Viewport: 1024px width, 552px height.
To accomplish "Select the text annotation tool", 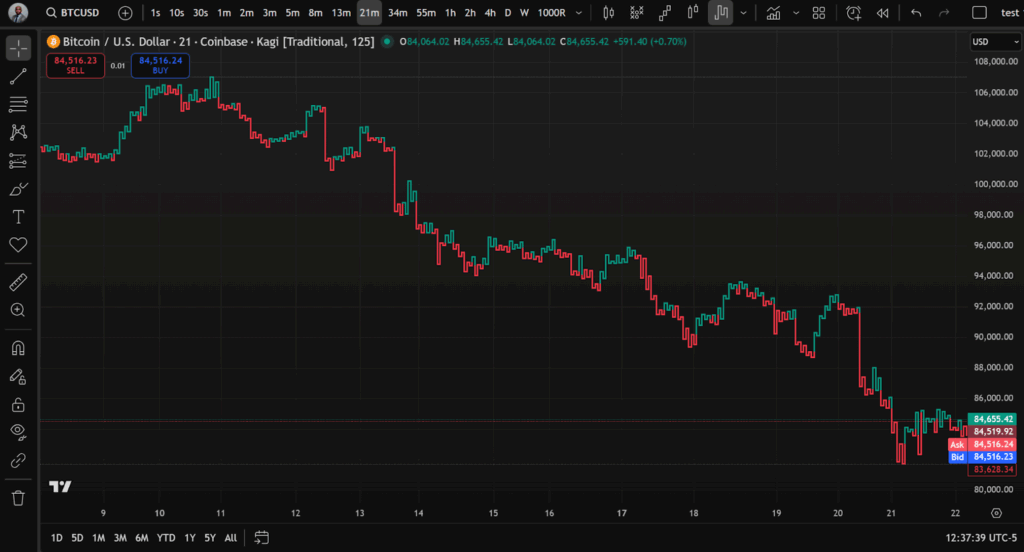I will point(18,217).
